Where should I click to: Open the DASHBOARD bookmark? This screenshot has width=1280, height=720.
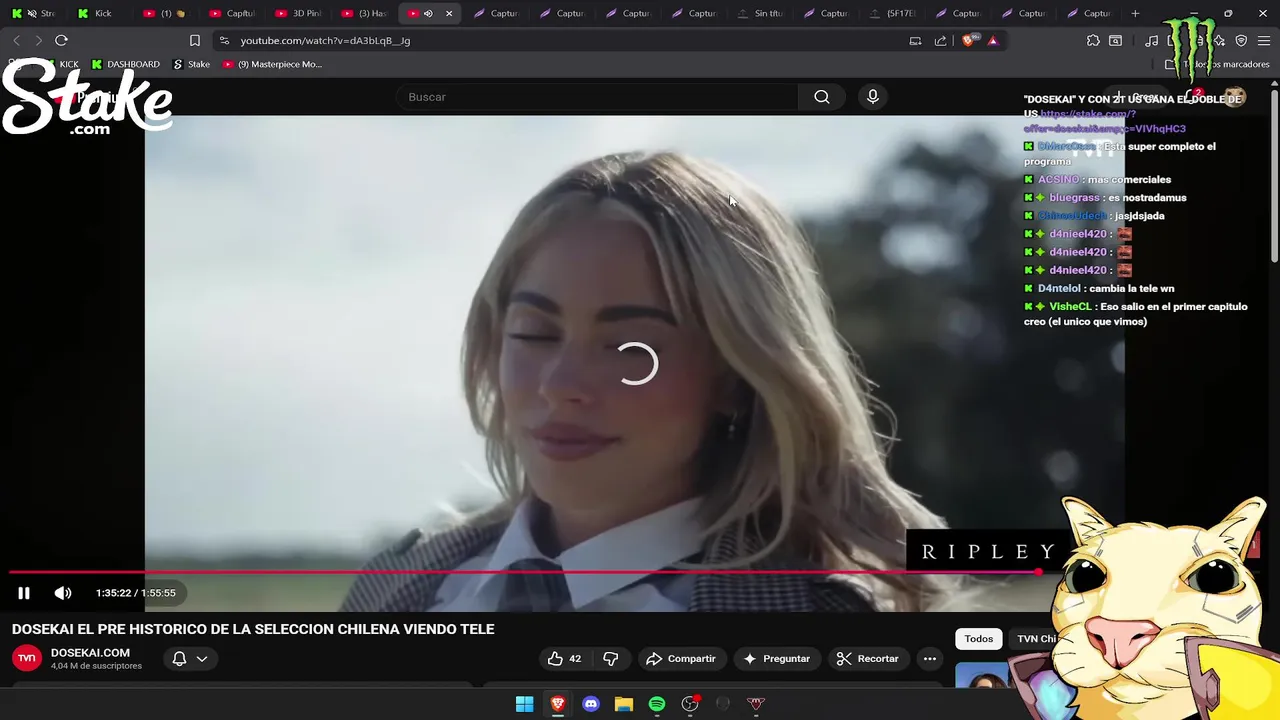pos(125,64)
